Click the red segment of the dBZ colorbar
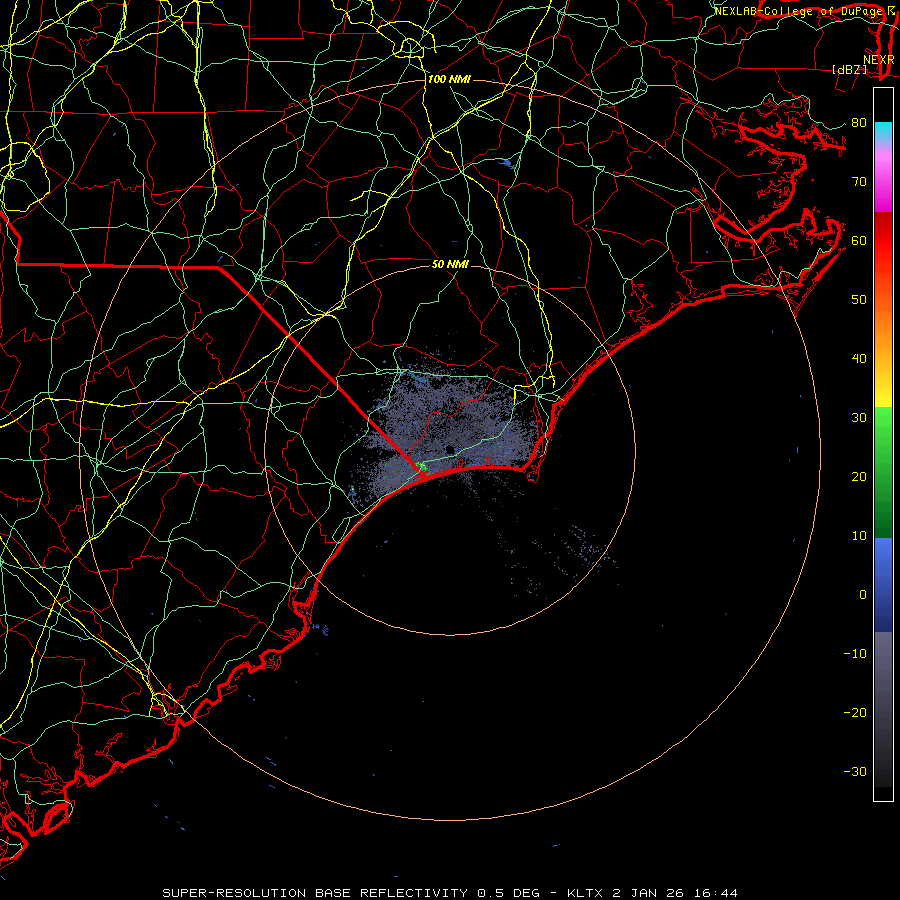This screenshot has width=900, height=900. tap(883, 241)
